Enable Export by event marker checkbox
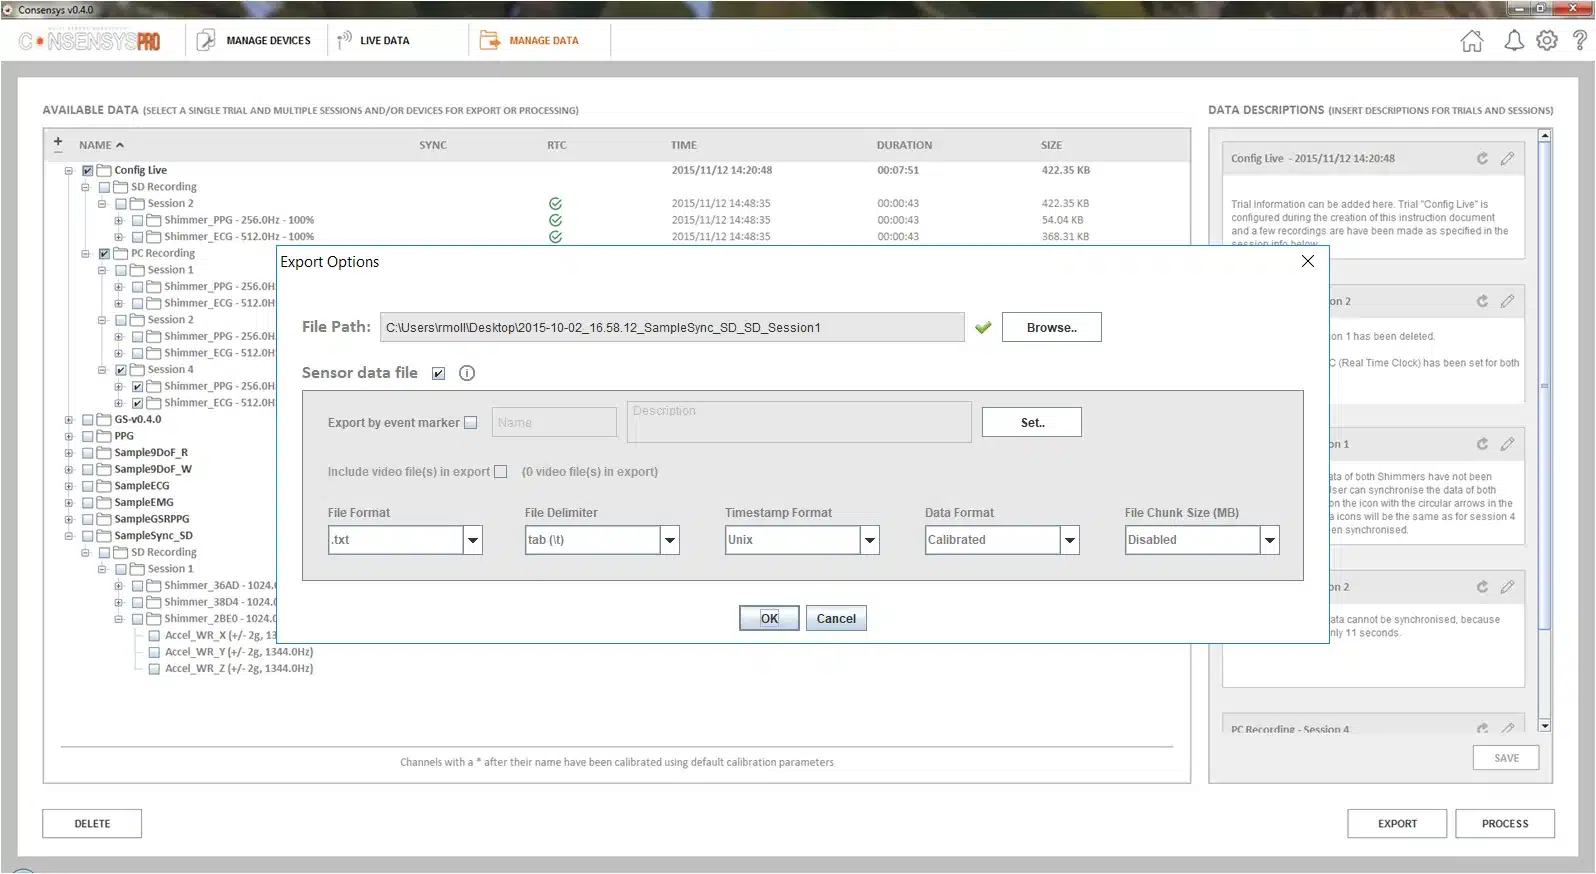 point(471,423)
